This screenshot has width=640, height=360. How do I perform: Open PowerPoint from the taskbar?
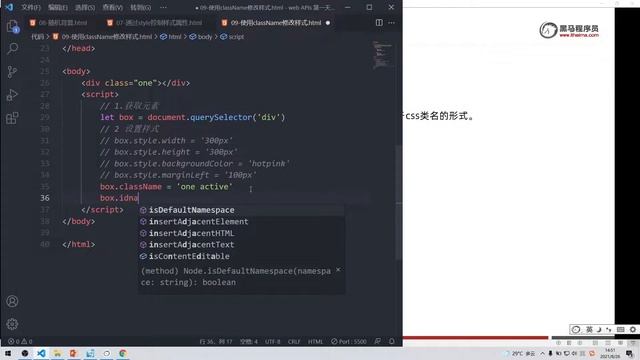coord(73,353)
